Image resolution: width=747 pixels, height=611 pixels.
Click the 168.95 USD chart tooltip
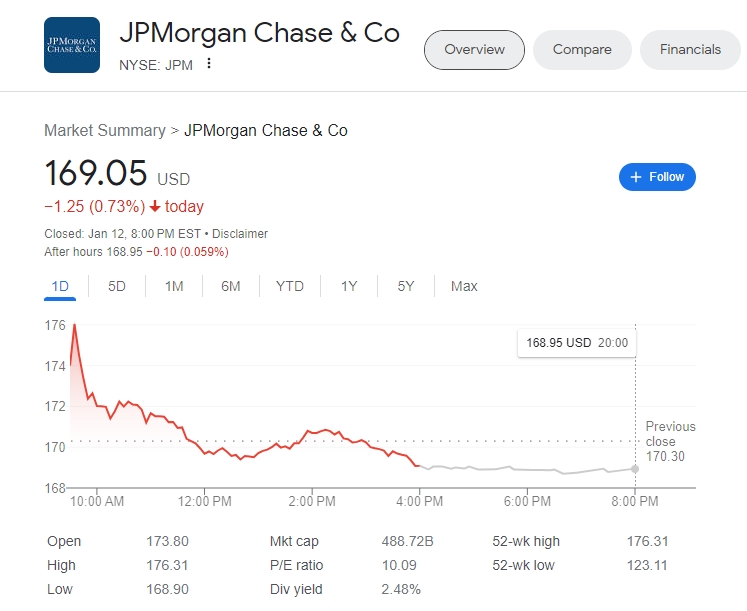tap(577, 342)
